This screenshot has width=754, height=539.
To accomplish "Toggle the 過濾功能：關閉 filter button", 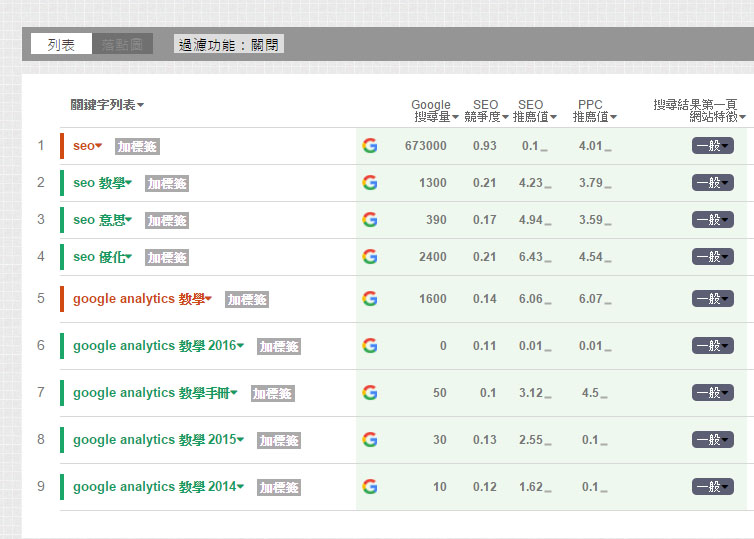I will 228,44.
